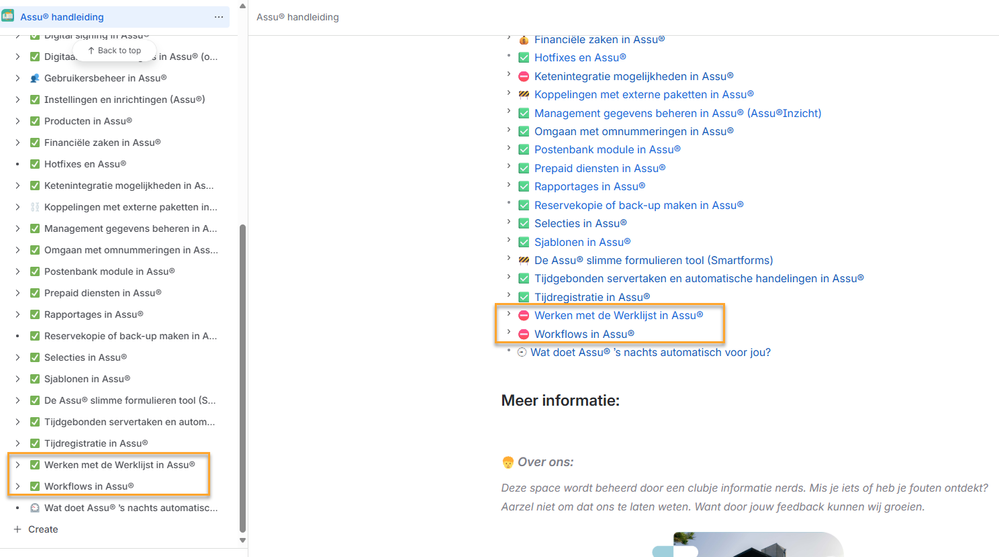This screenshot has width=999, height=557.
Task: Click red icon beside Werken met de Werklijst link
Action: [524, 315]
